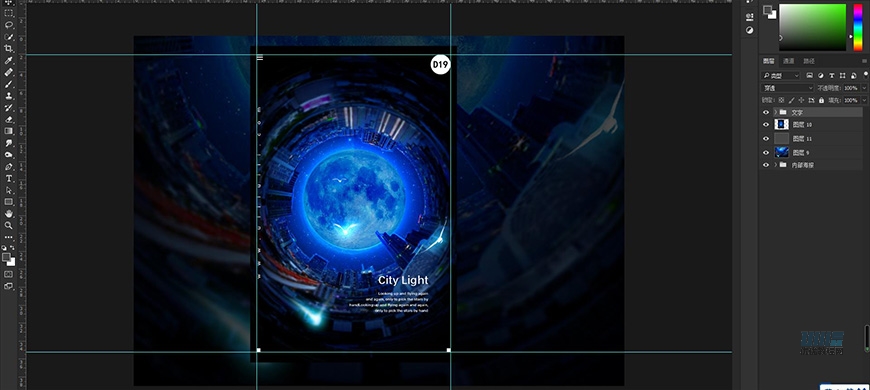Select the Gradient tool
870x390 pixels.
9,131
